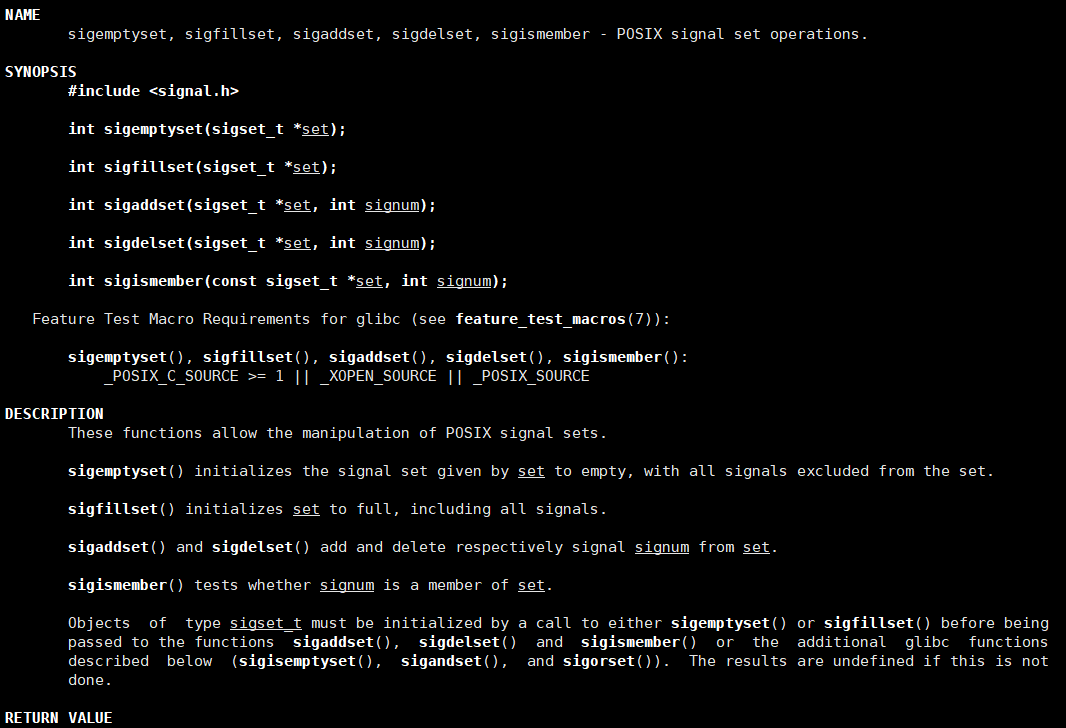Click the underlined sigset_t in the Objects paragraph
1066x728 pixels.
[x=266, y=623]
